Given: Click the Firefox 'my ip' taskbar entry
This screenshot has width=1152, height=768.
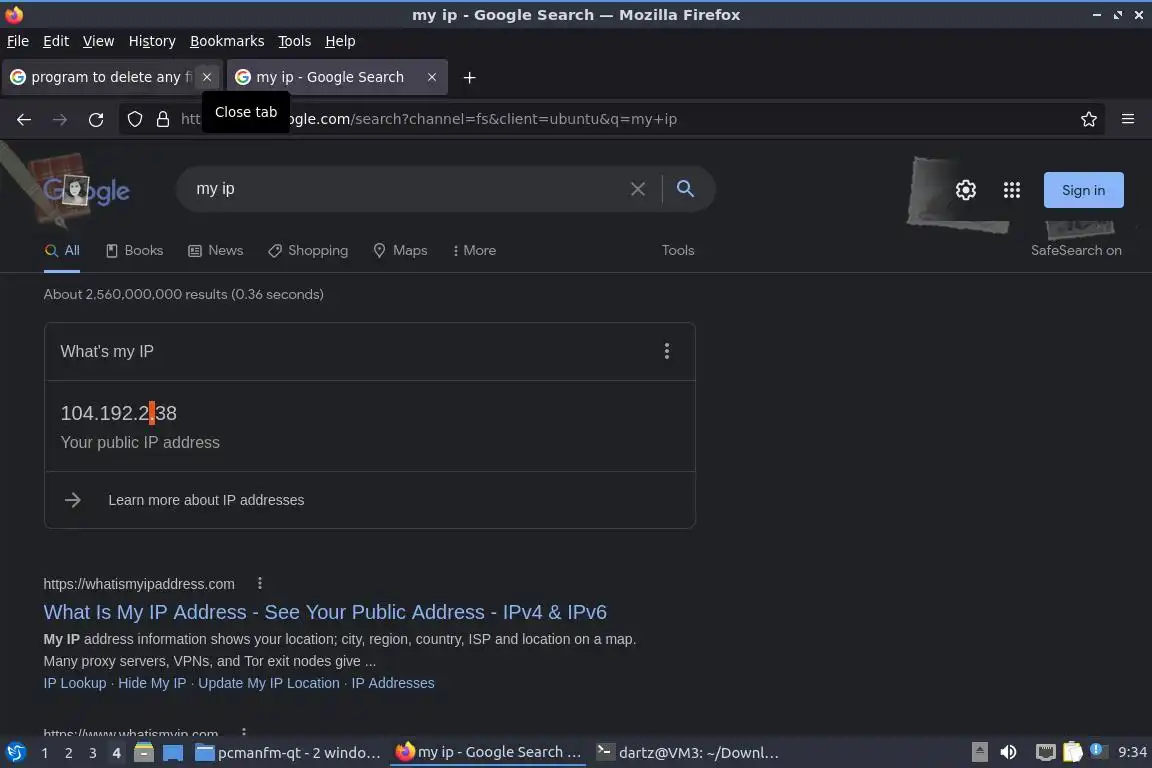Looking at the screenshot, I should [489, 753].
